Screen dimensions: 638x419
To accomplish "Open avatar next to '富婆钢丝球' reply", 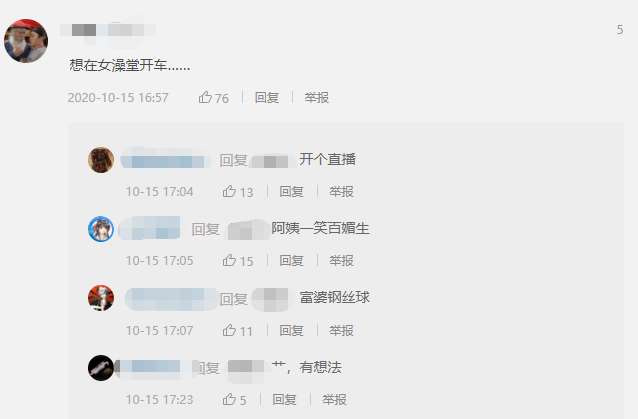I will point(101,298).
